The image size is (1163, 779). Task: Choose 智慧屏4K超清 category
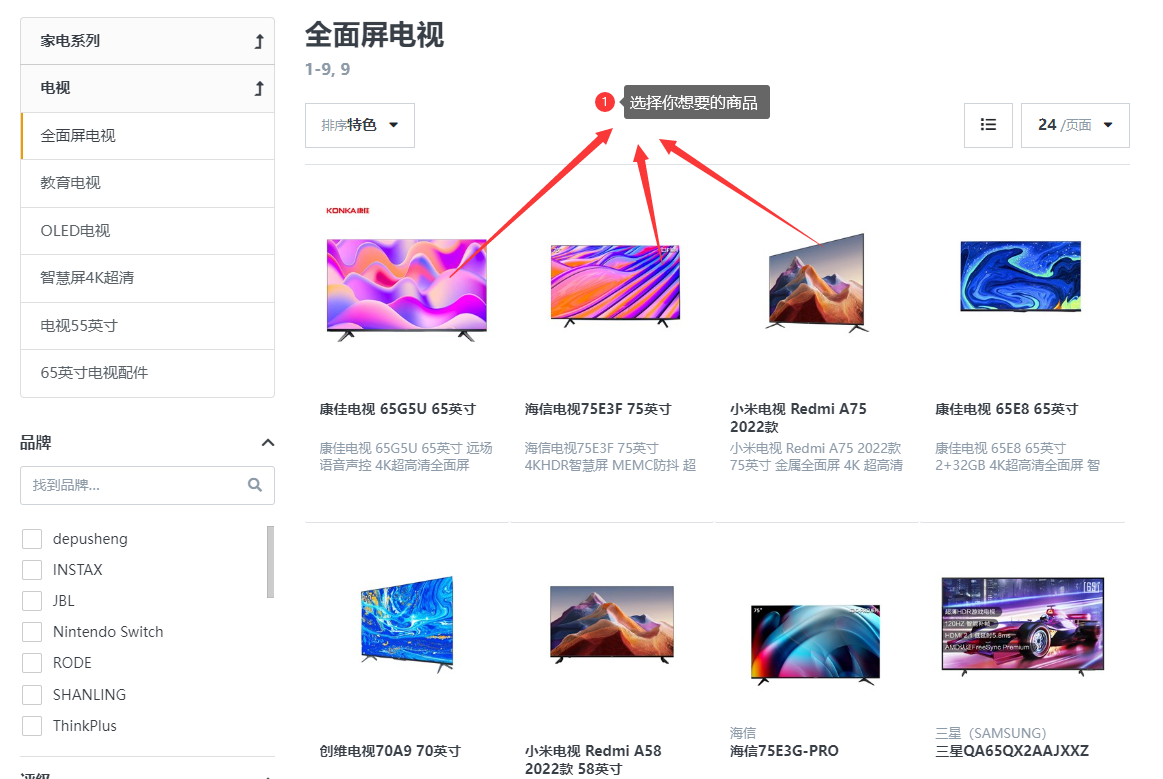(148, 278)
